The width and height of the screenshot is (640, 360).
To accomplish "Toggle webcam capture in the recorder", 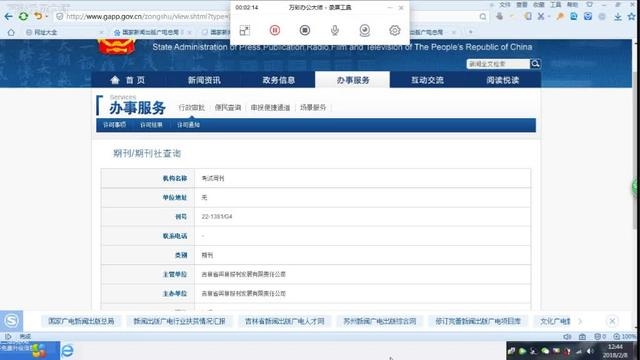I will 364,30.
